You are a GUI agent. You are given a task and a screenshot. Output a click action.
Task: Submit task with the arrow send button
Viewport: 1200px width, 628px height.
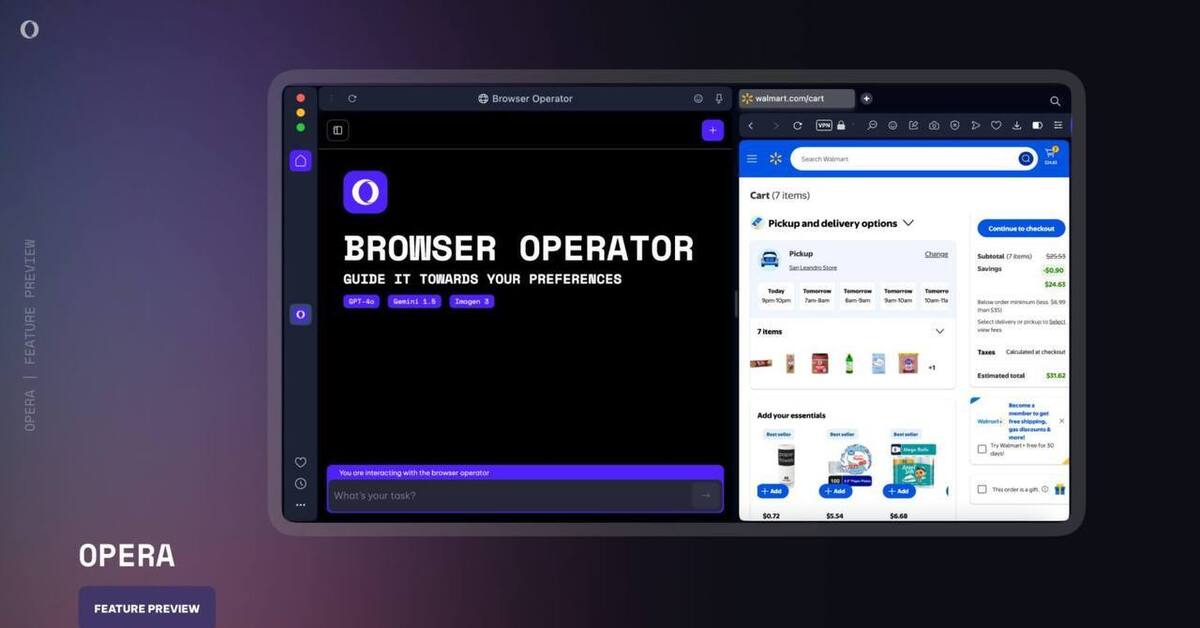[x=706, y=495]
